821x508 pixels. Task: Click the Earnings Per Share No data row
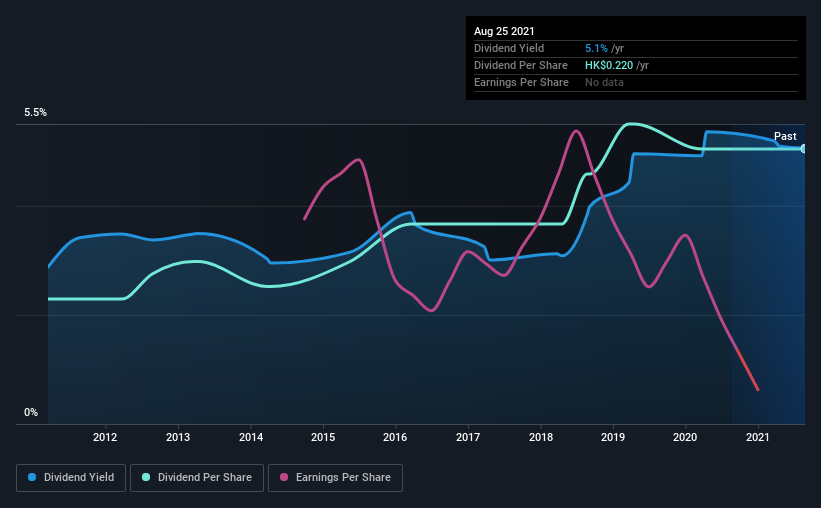636,82
